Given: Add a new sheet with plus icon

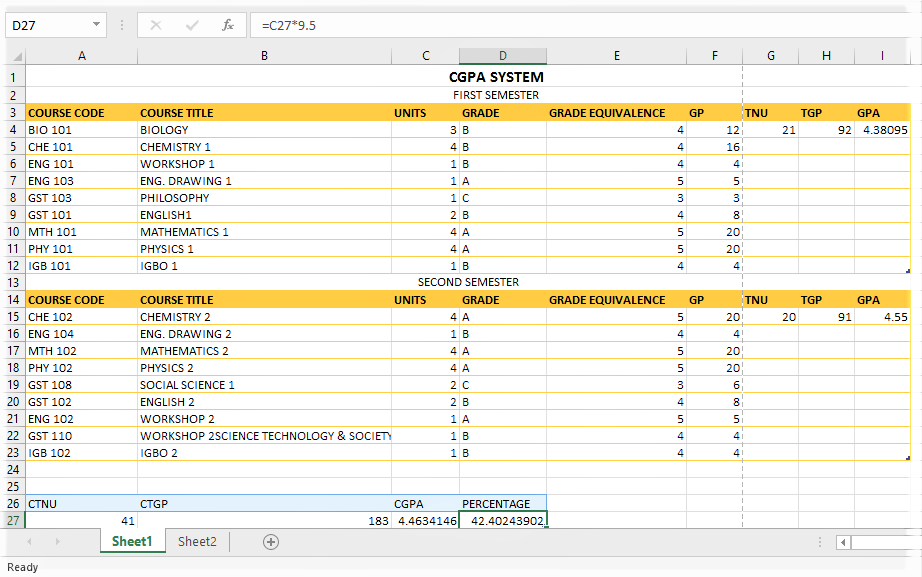Looking at the screenshot, I should pos(270,542).
